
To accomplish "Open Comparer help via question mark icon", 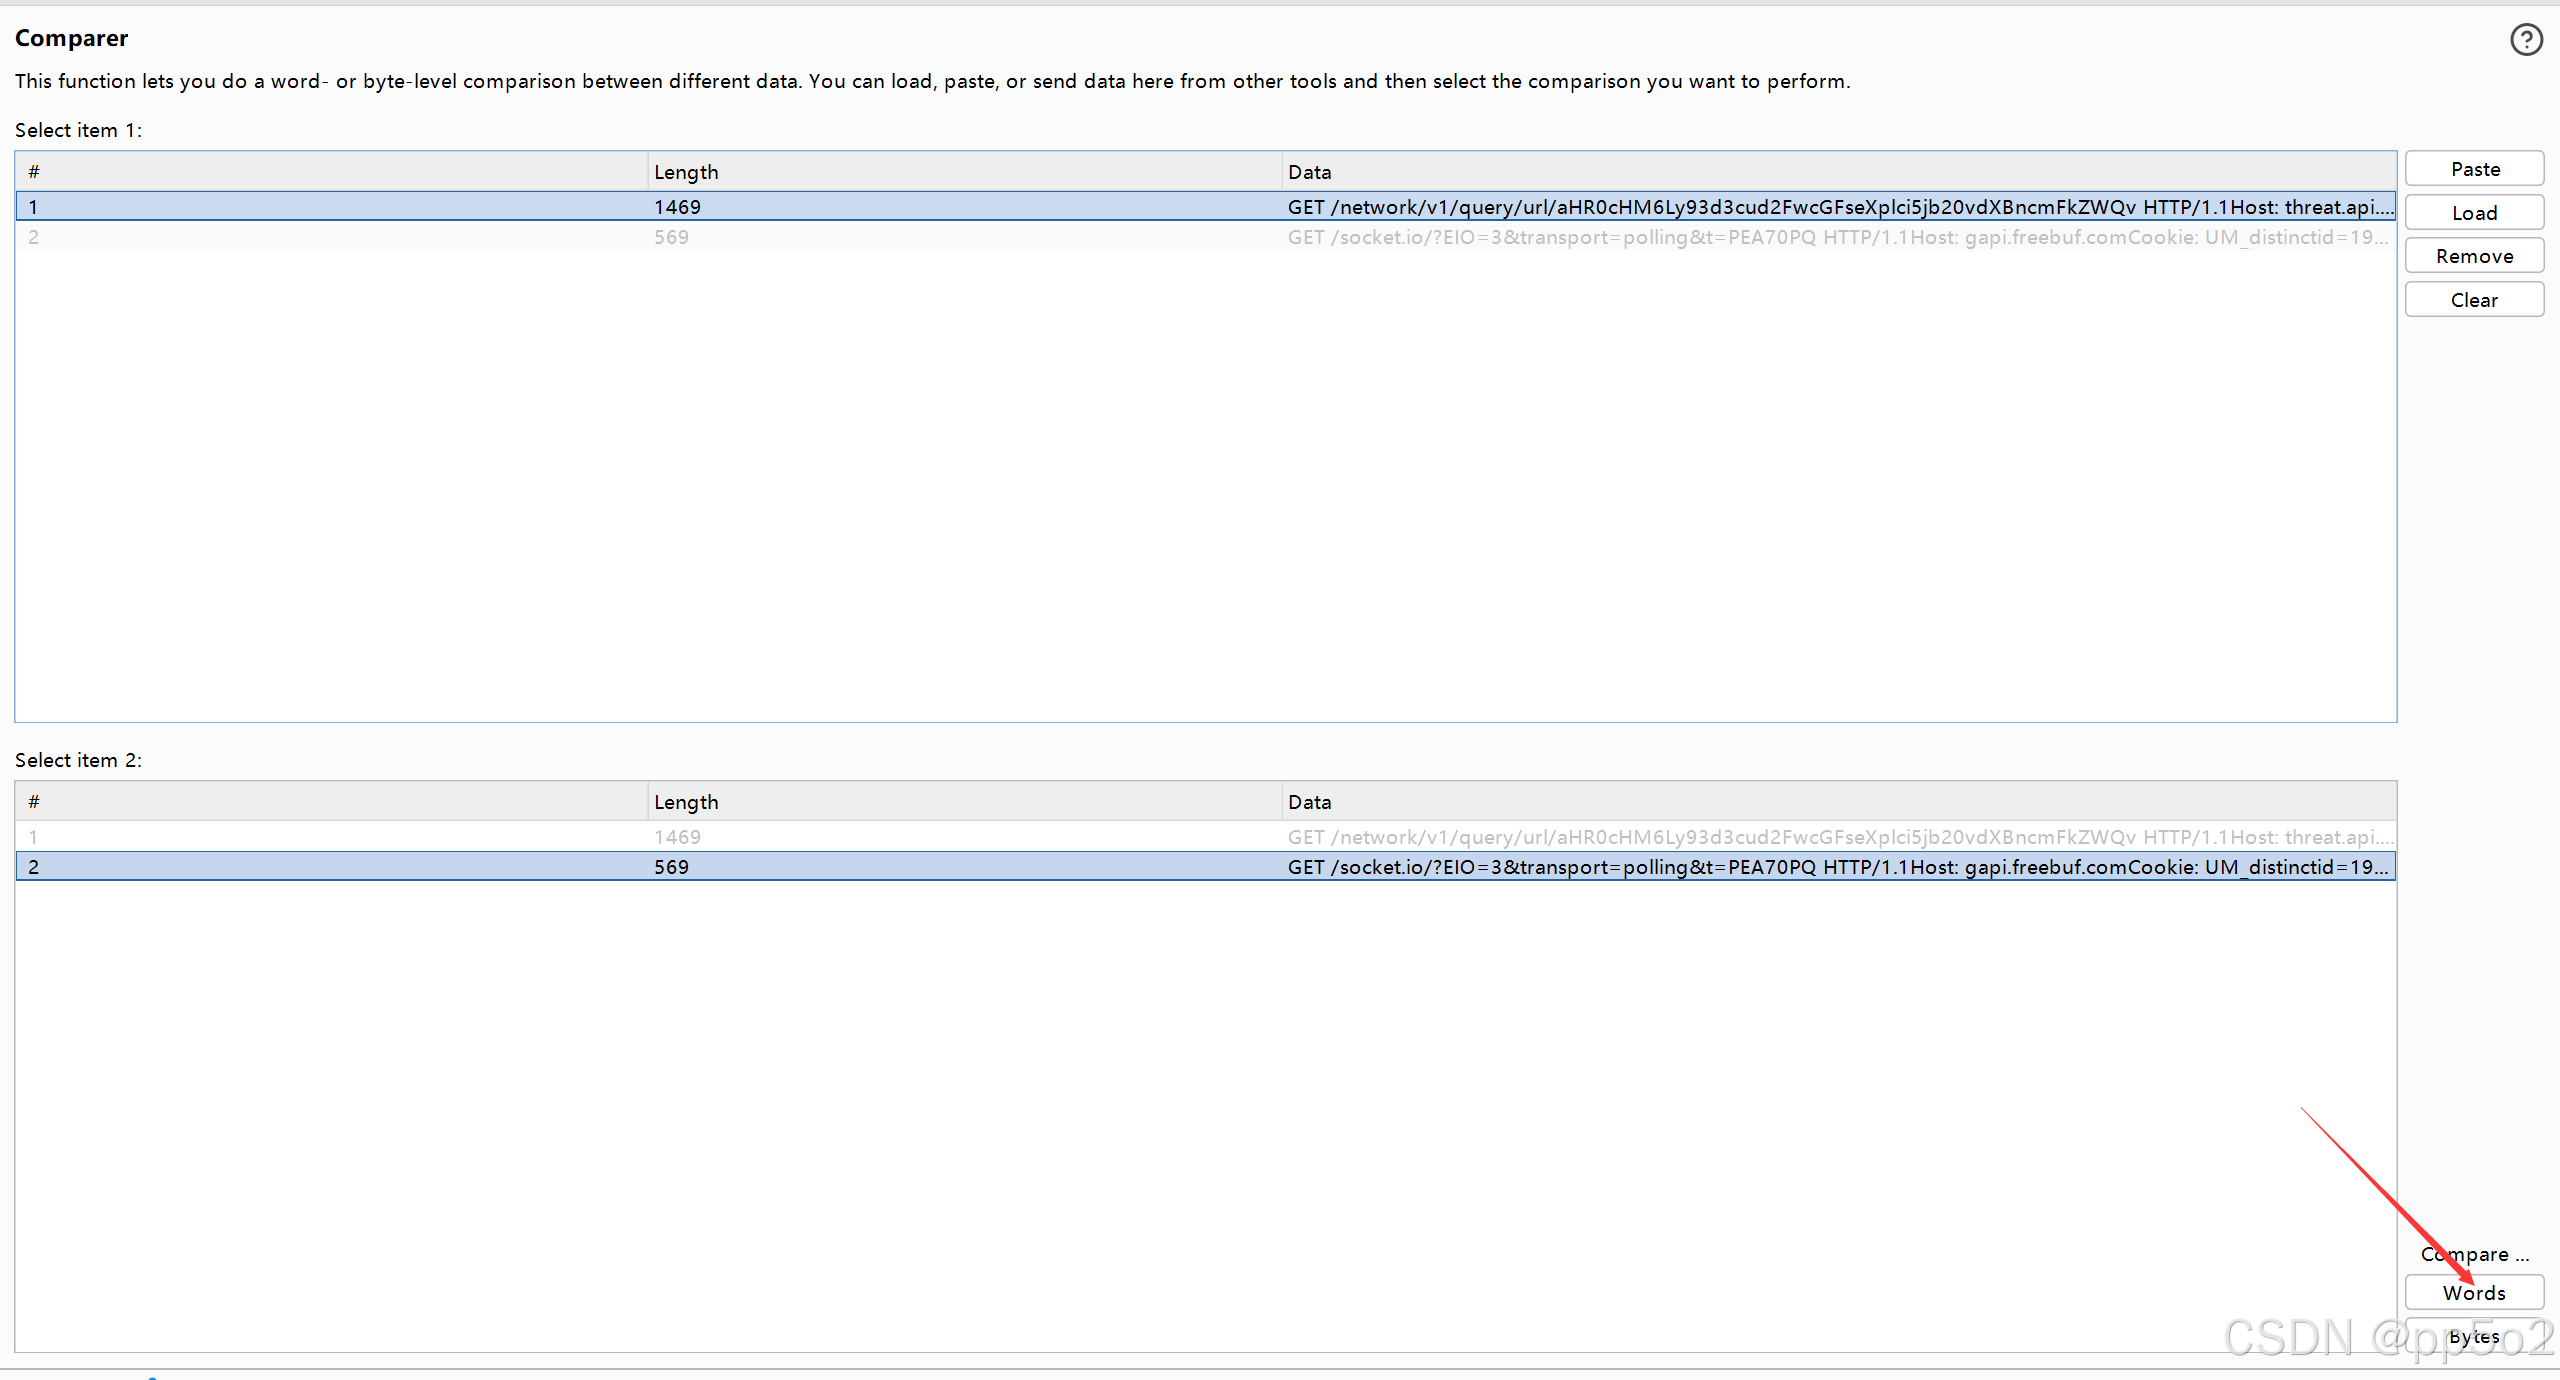I will click(2527, 39).
